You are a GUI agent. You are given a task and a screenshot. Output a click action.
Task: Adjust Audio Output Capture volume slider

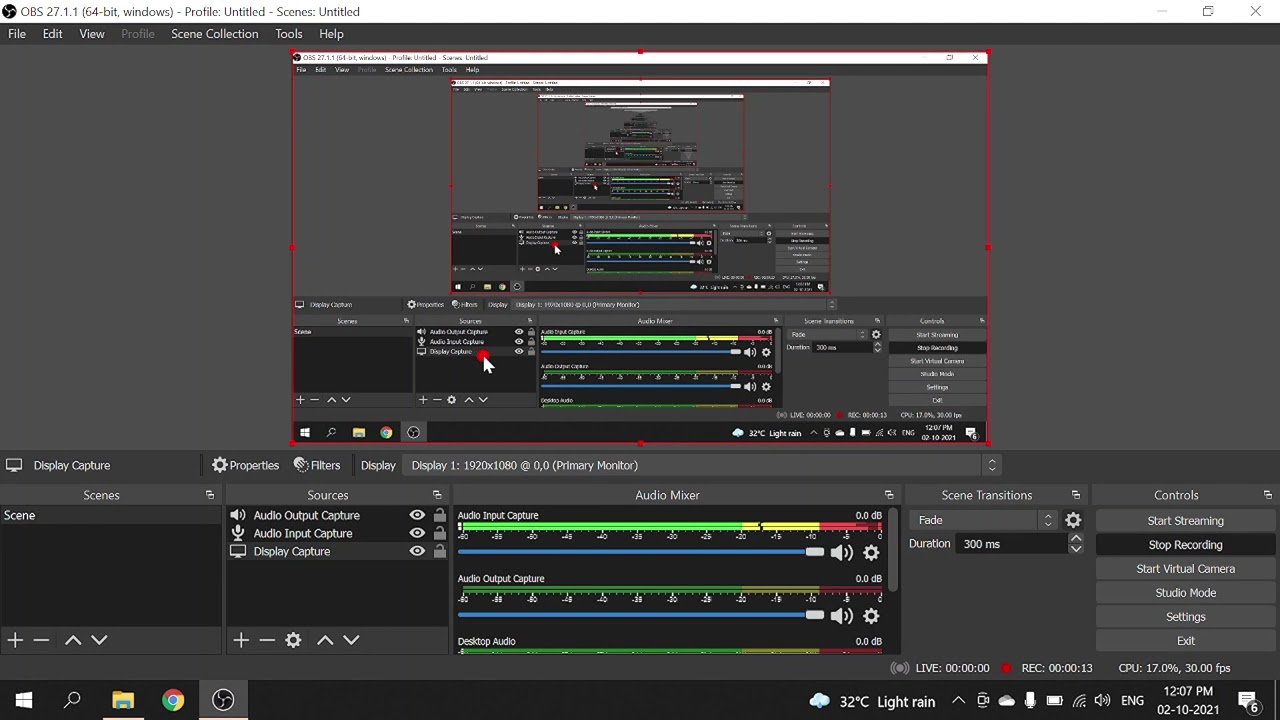[x=641, y=615]
